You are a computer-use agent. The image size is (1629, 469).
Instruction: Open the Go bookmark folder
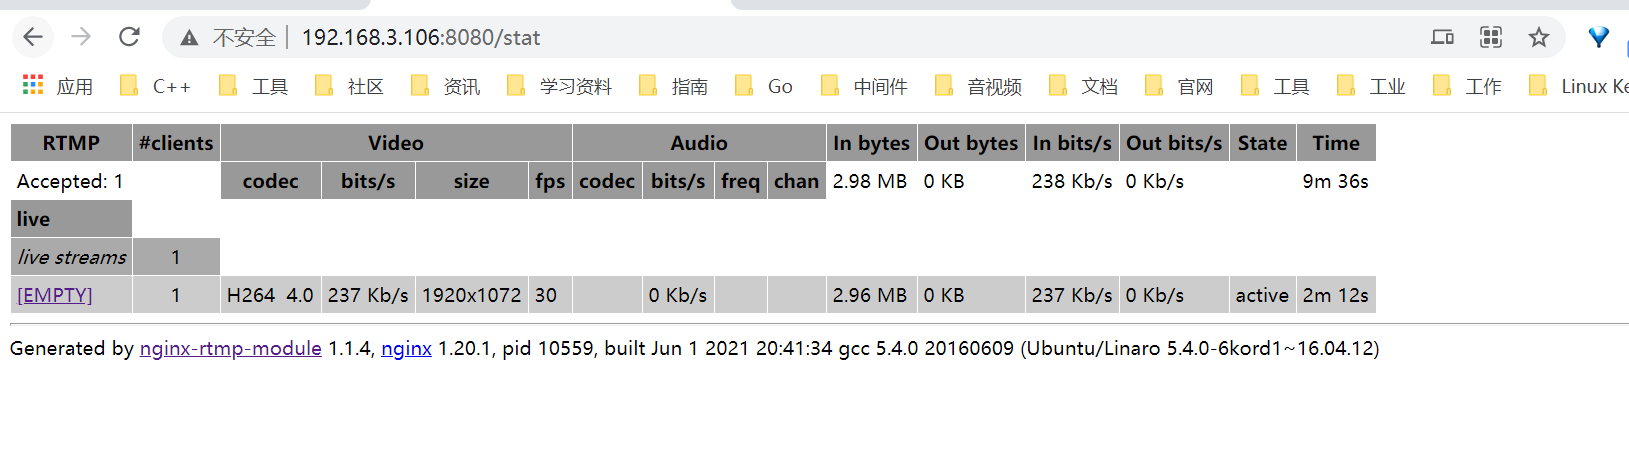764,86
